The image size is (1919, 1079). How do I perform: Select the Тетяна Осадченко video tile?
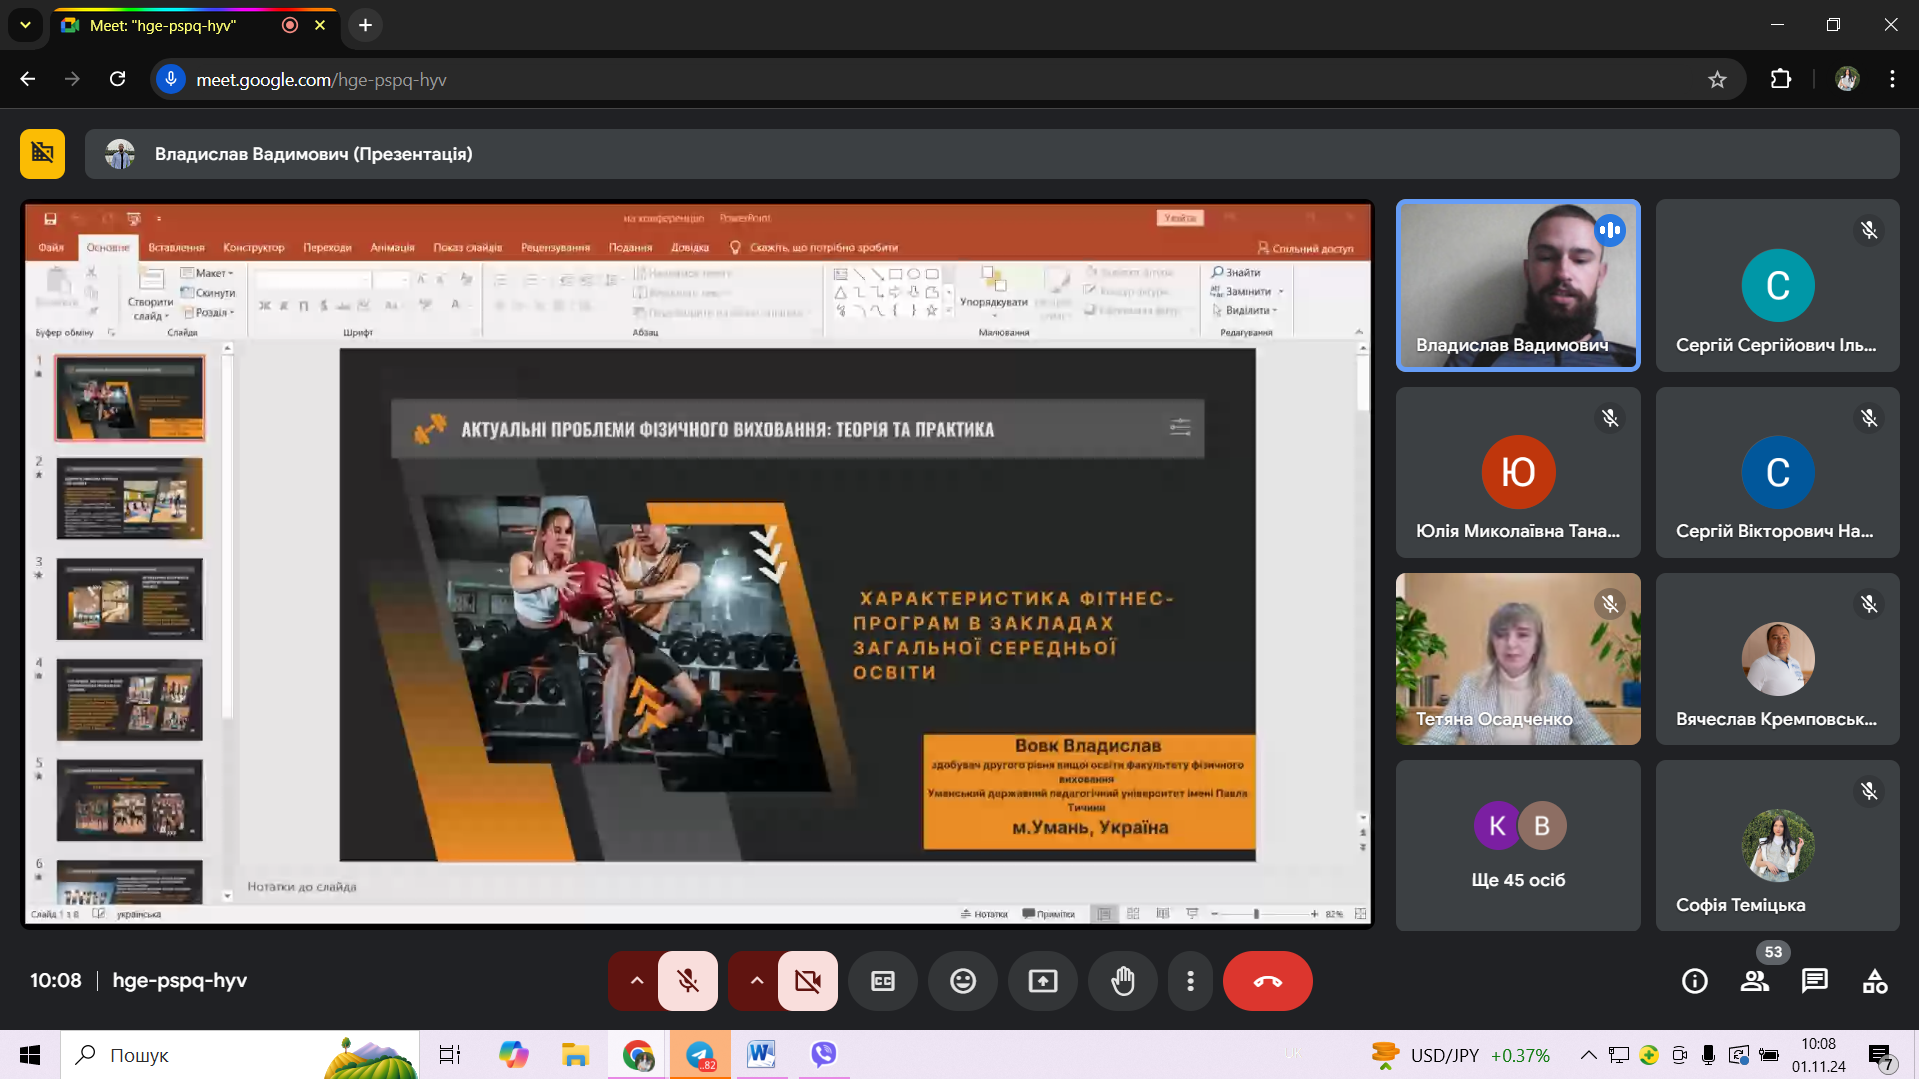click(1518, 659)
